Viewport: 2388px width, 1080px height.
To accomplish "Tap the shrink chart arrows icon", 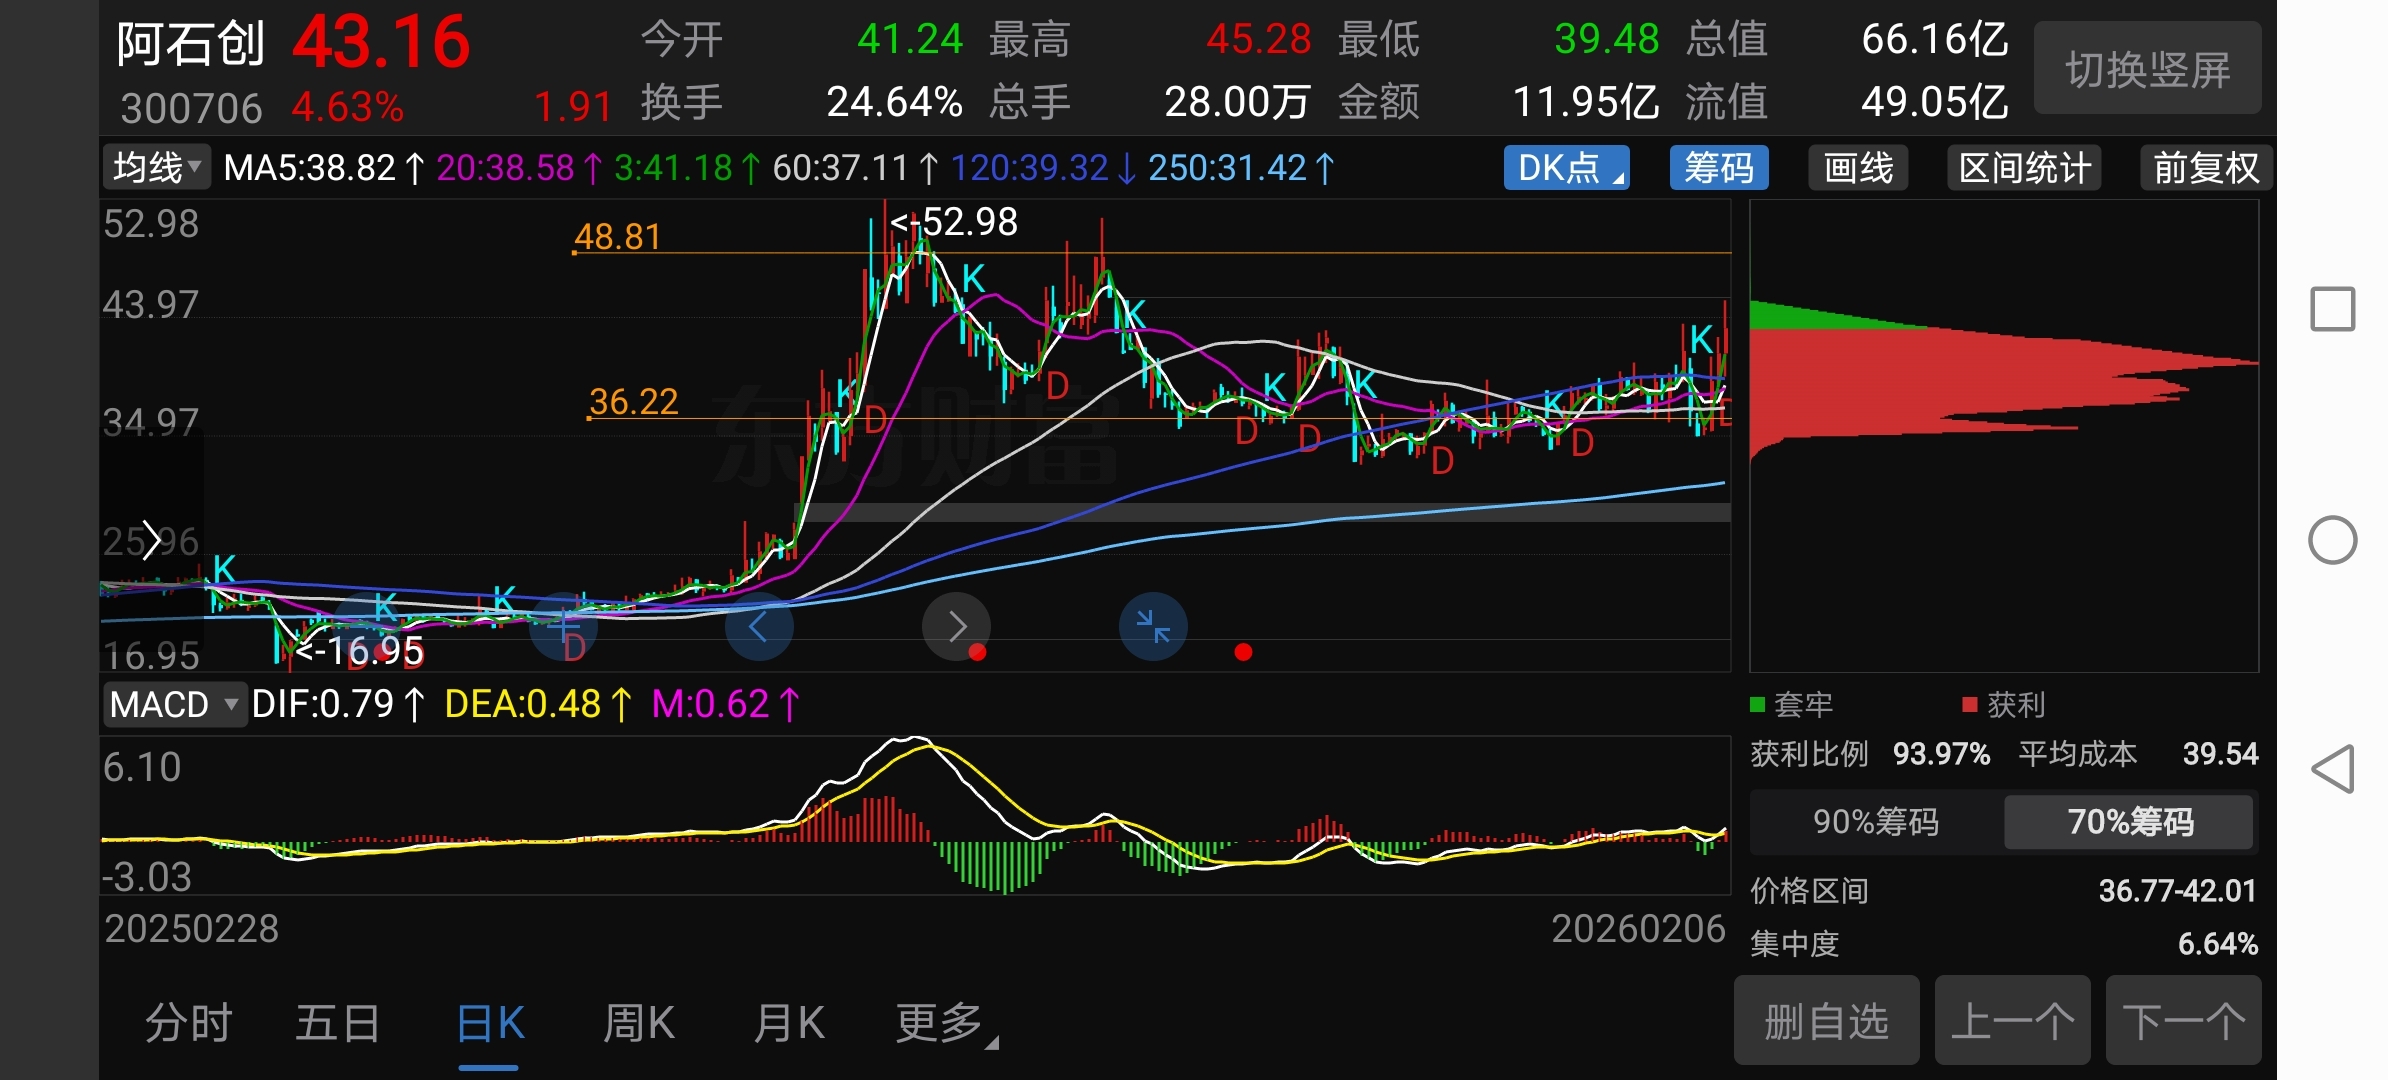I will tap(1153, 627).
